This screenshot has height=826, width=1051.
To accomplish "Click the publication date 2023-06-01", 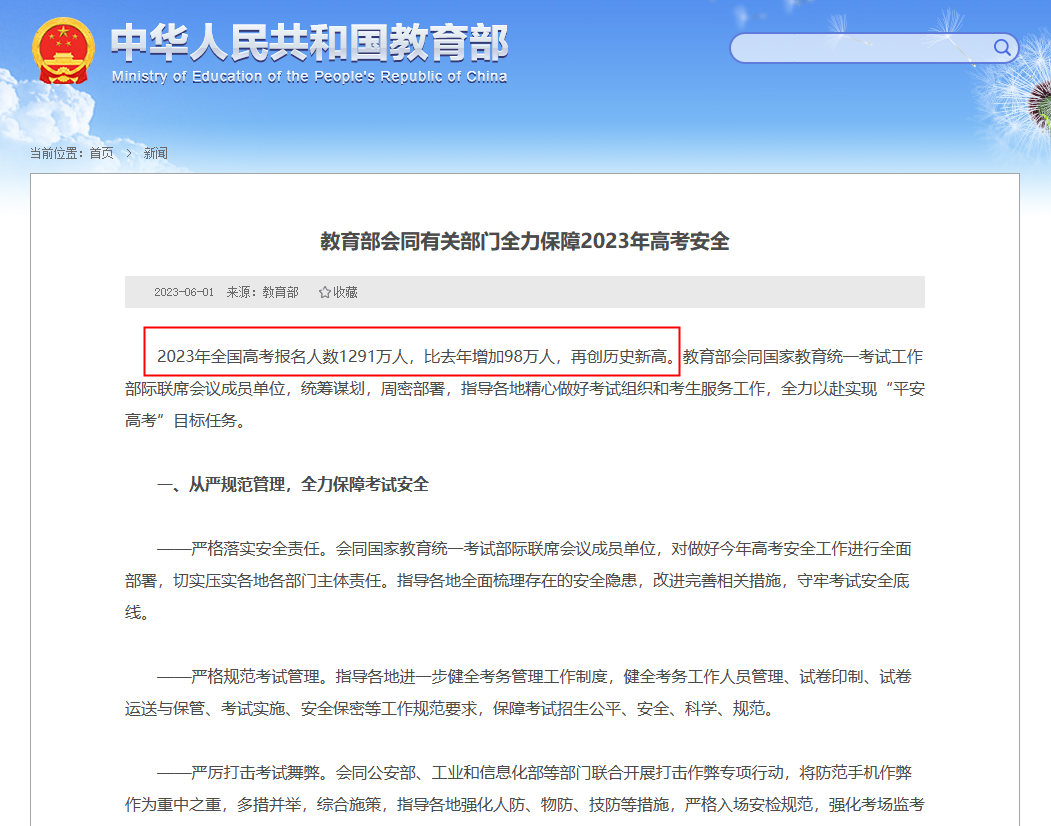I will [184, 292].
